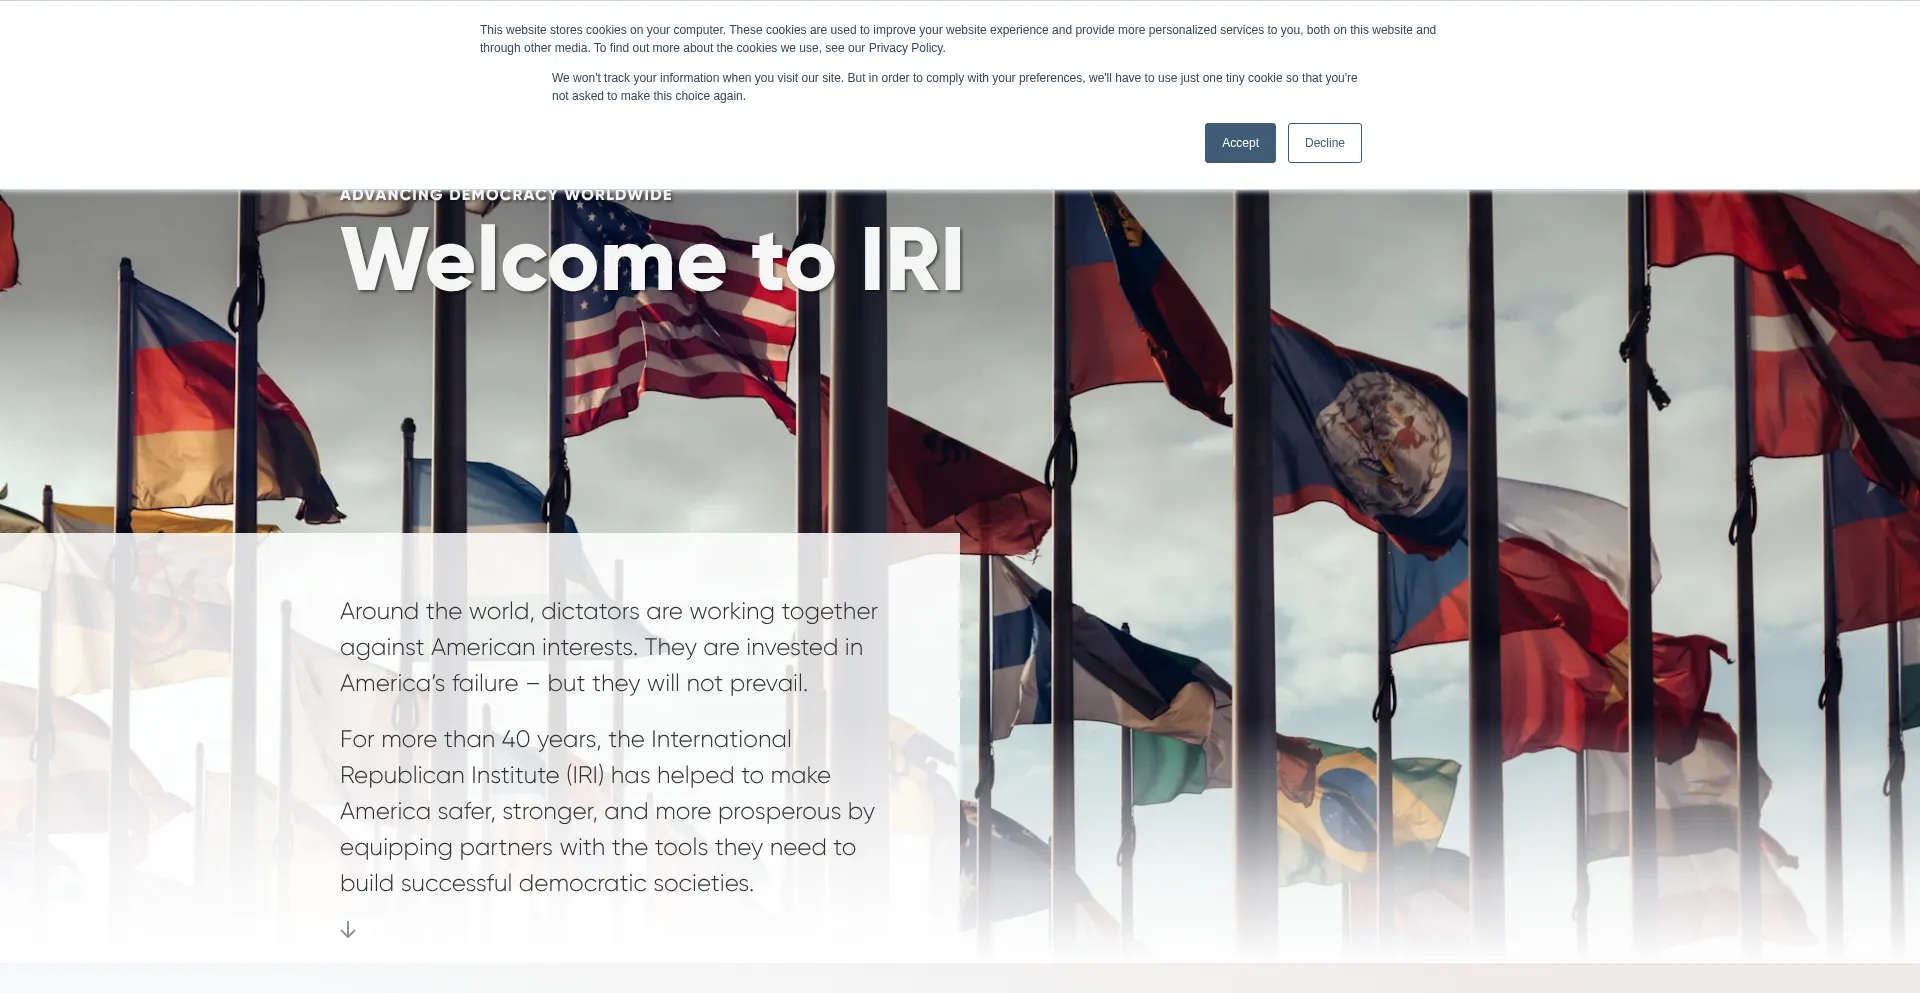
Task: Accept the website cookies
Action: point(1239,143)
